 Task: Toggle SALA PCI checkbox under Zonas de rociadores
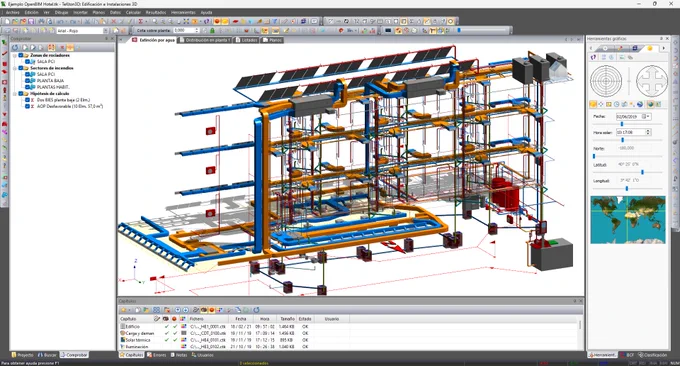tap(27, 62)
